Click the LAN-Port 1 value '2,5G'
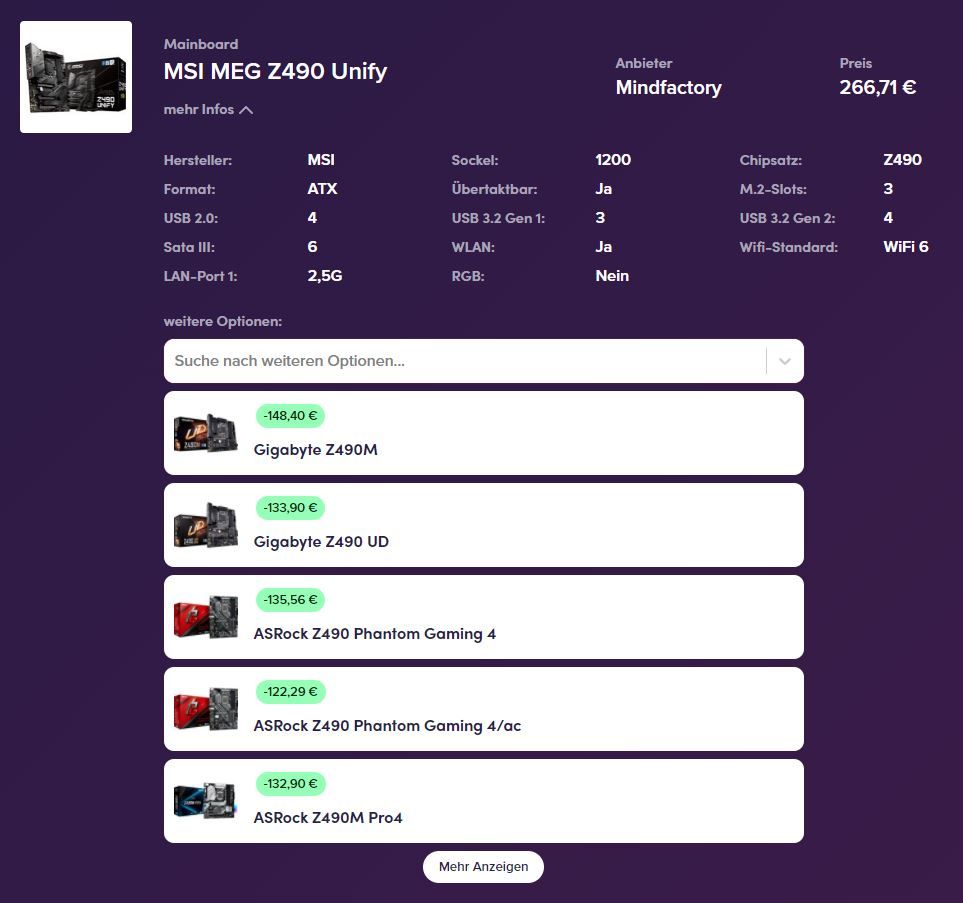Viewport: 963px width, 903px height. [325, 275]
